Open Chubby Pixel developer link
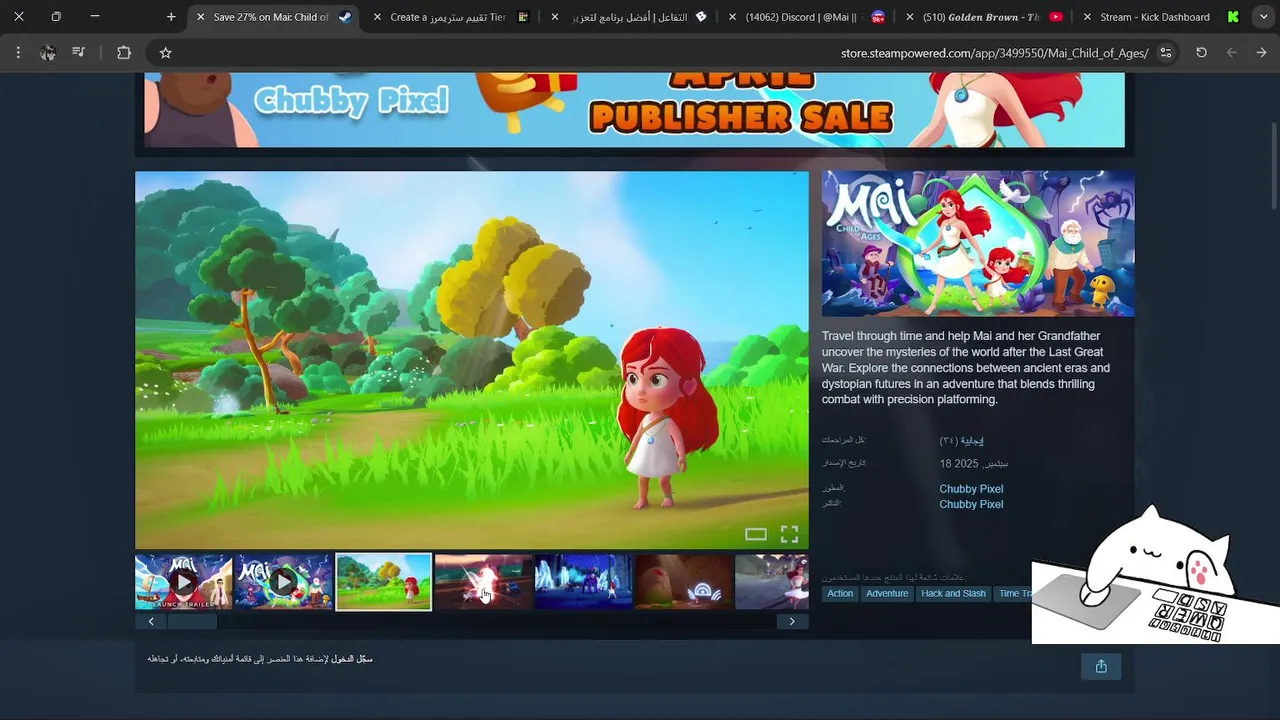This screenshot has width=1280, height=720. tap(971, 489)
